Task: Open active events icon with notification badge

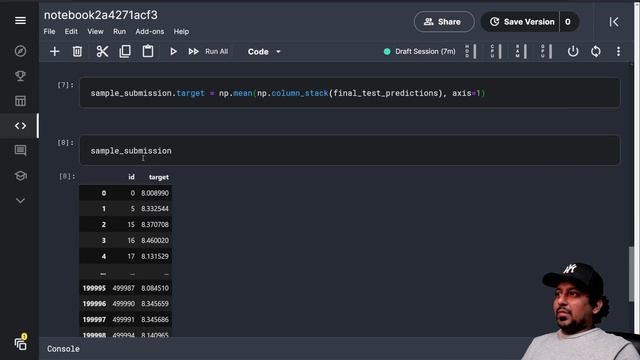Action: pyautogui.click(x=20, y=343)
